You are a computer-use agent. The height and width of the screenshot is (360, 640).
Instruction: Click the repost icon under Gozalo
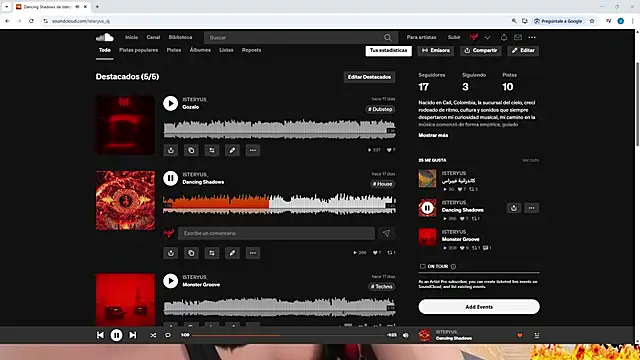[212, 150]
